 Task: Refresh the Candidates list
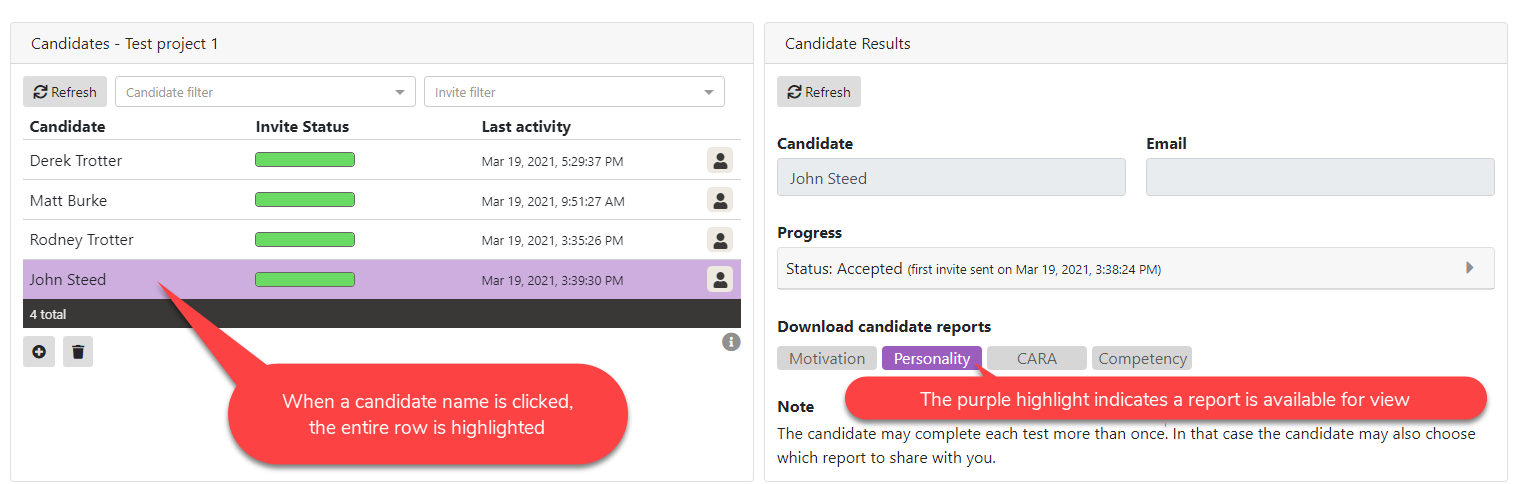point(65,92)
